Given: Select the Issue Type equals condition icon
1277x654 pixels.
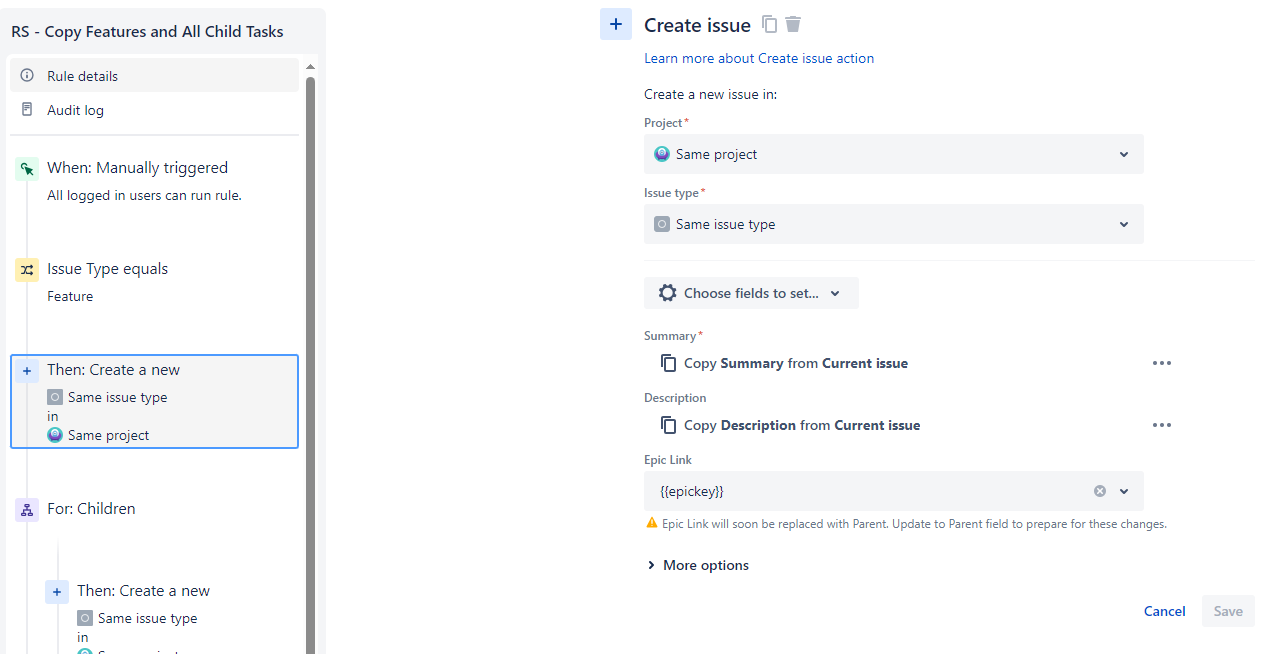Looking at the screenshot, I should [27, 270].
